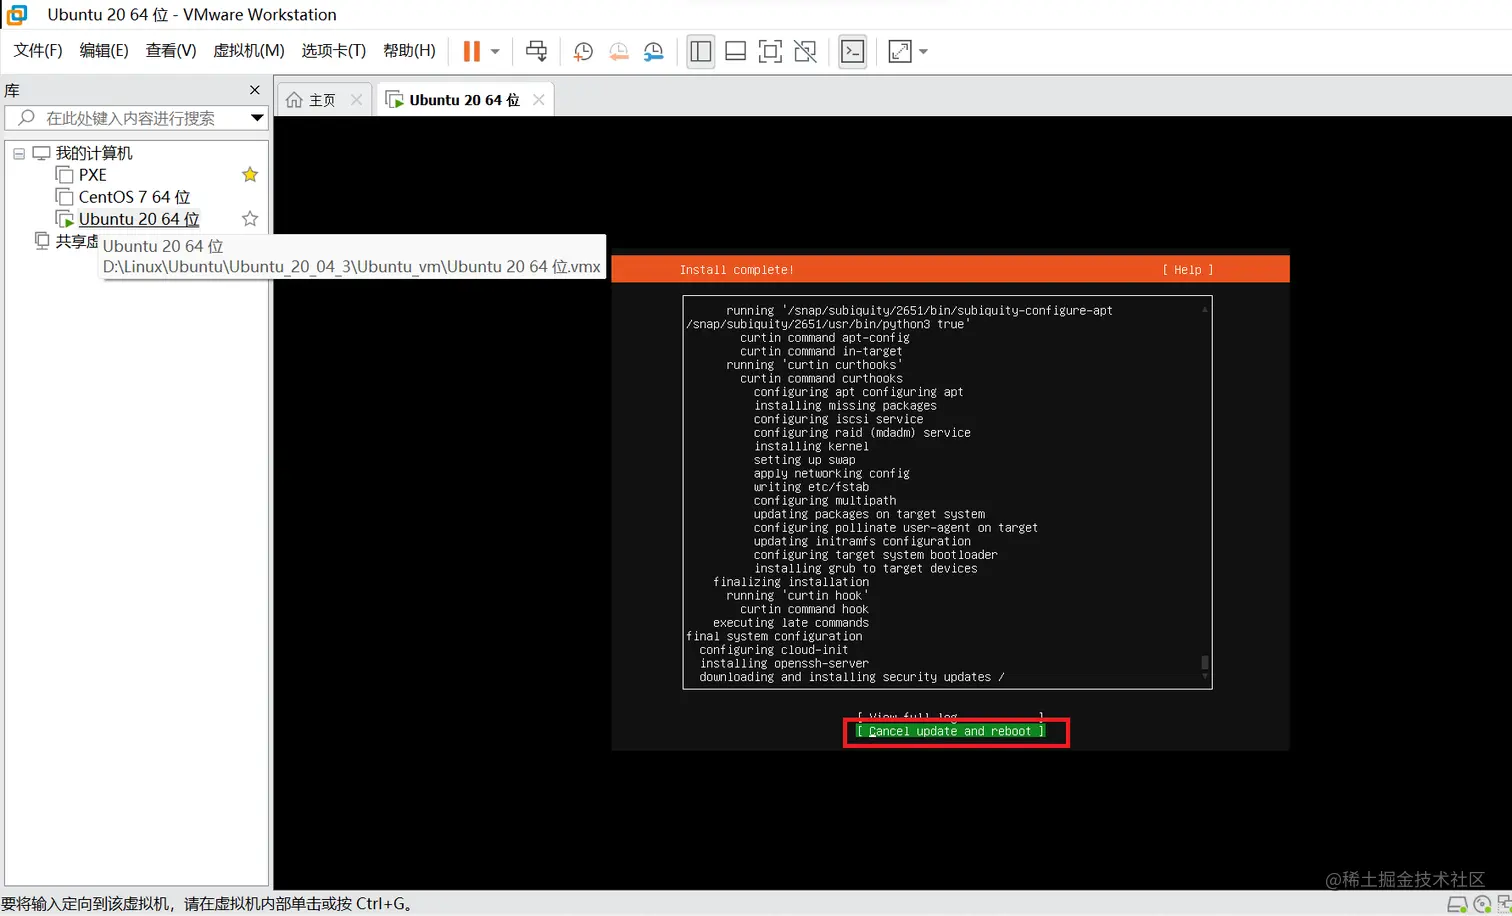Screen dimensions: 1512x916
Task: Enter full screen mode icon
Action: pyautogui.click(x=770, y=51)
